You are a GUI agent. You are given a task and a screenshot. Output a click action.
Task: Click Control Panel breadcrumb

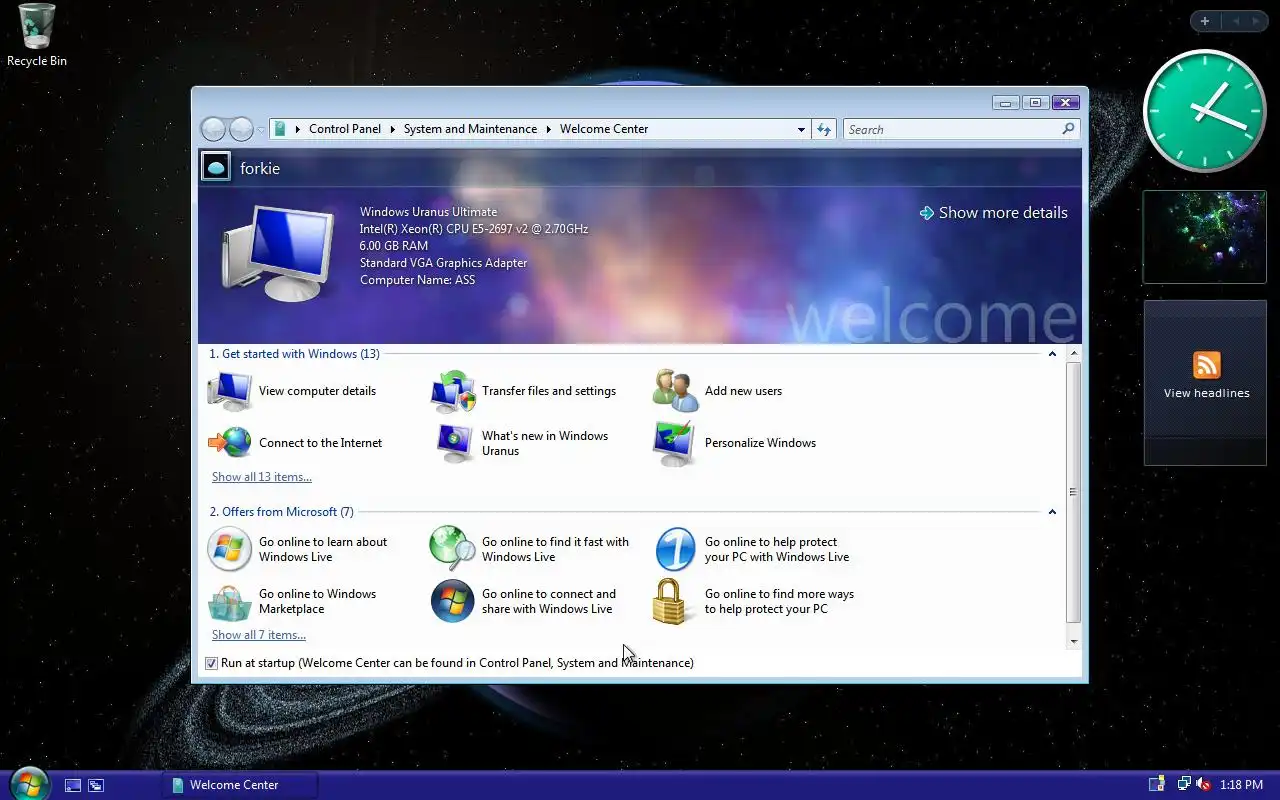coord(345,129)
